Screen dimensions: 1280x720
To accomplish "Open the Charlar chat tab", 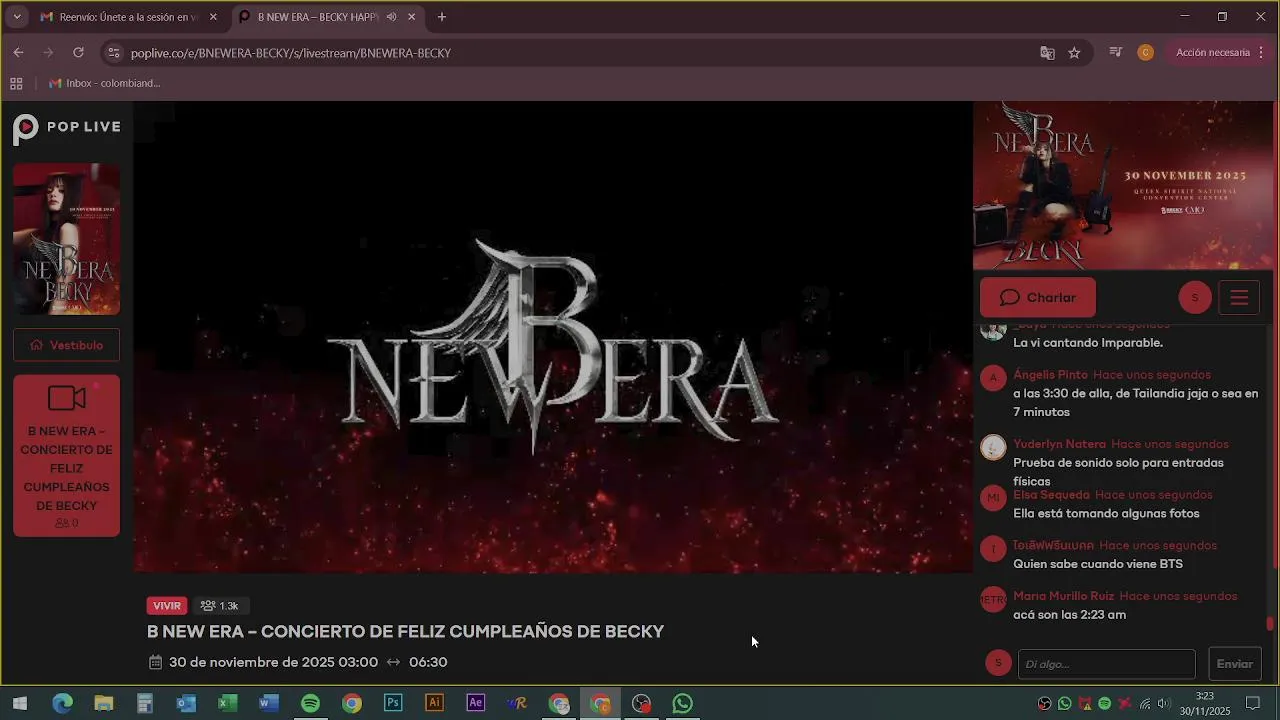I will (x=1037, y=298).
